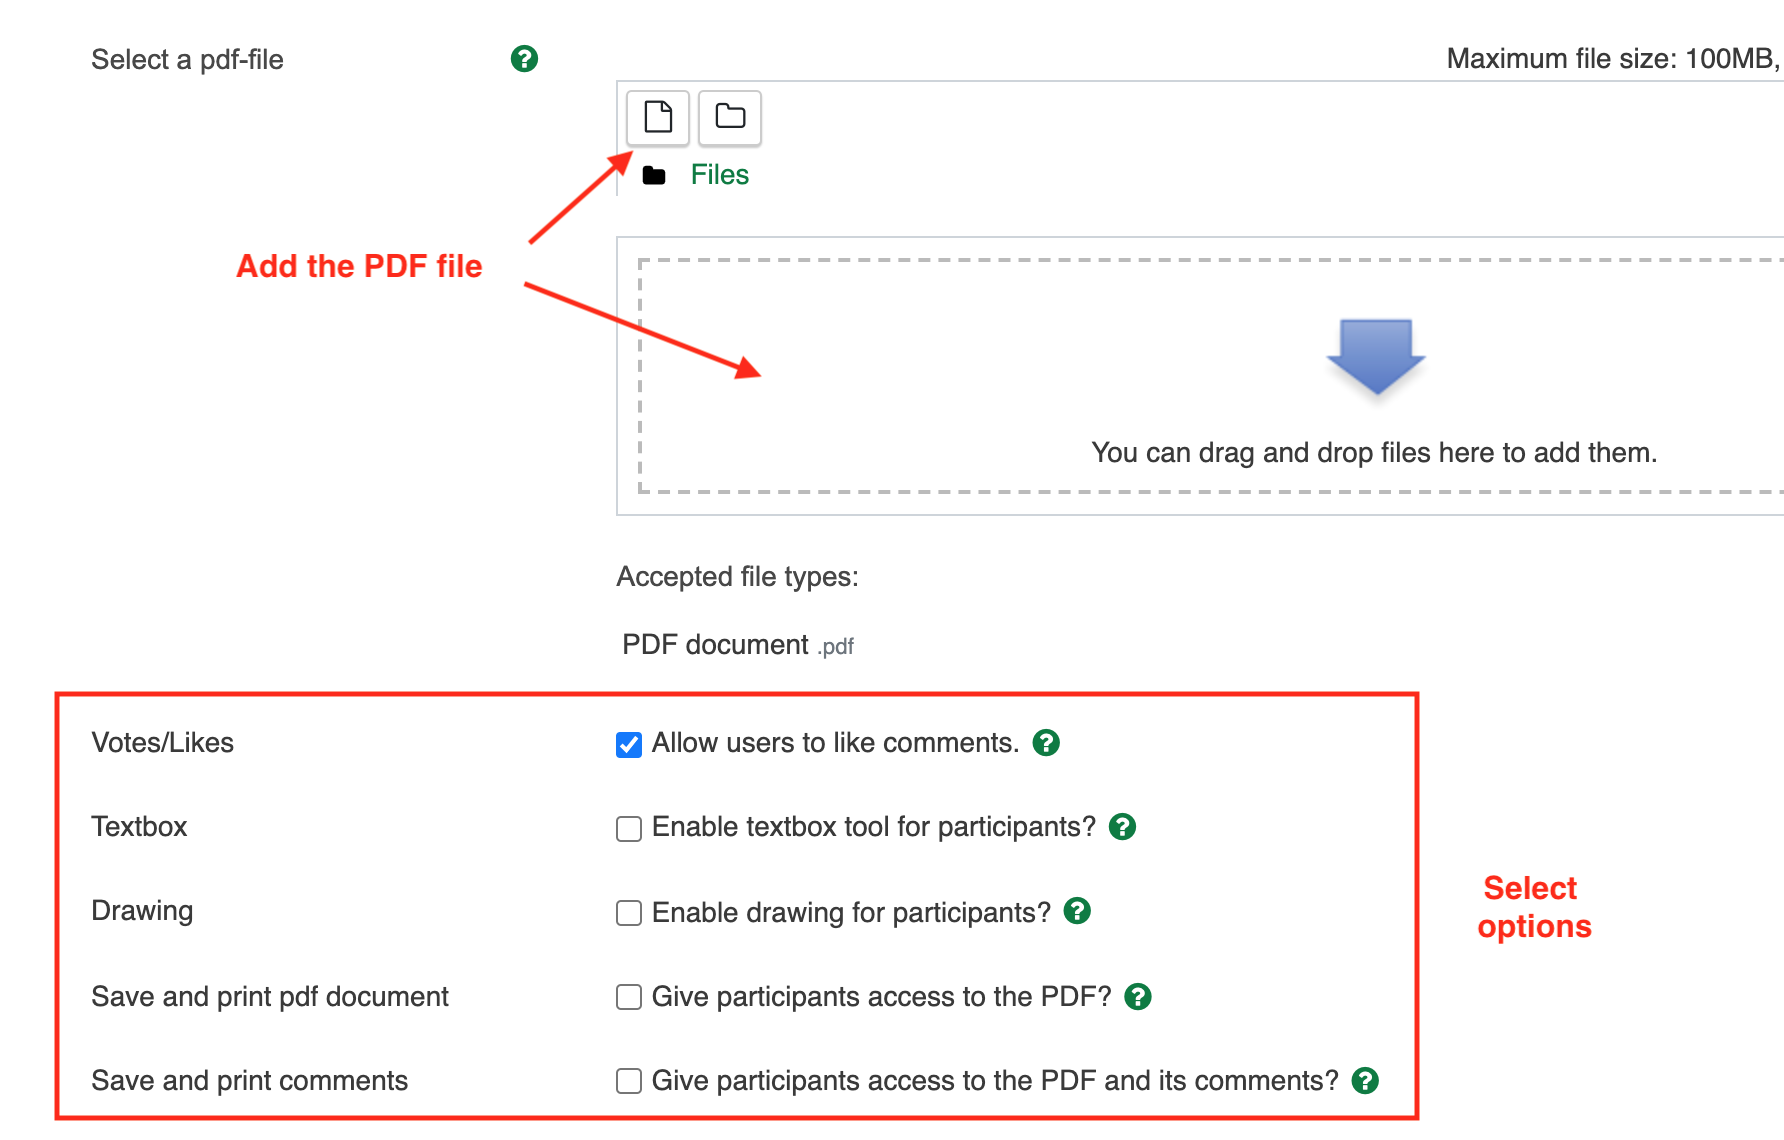Viewport: 1784px width, 1140px height.
Task: Check access to PDF and its comments
Action: 629,1081
